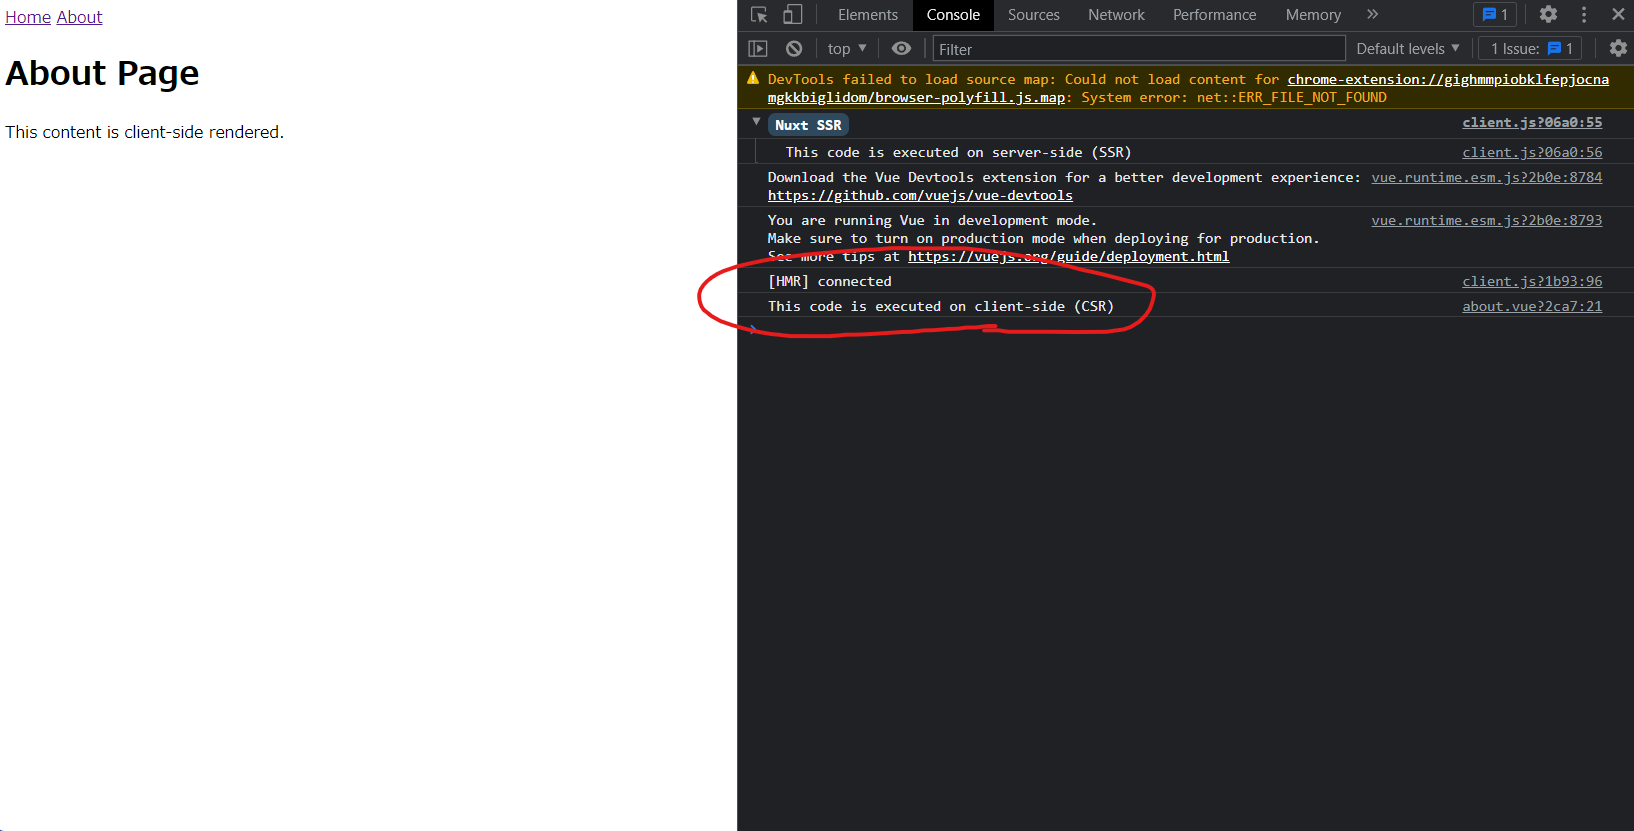Select the '[HMR] connected' log message
The height and width of the screenshot is (831, 1634).
tap(829, 281)
